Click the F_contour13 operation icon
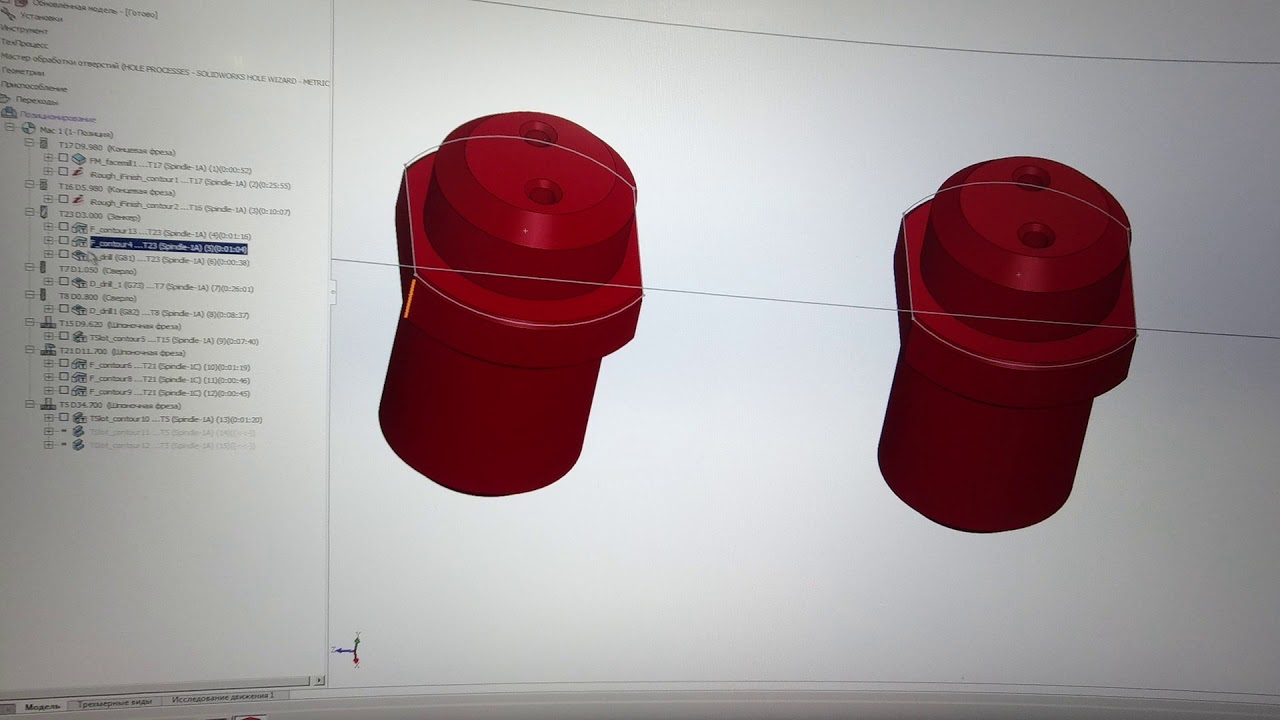 coord(78,229)
